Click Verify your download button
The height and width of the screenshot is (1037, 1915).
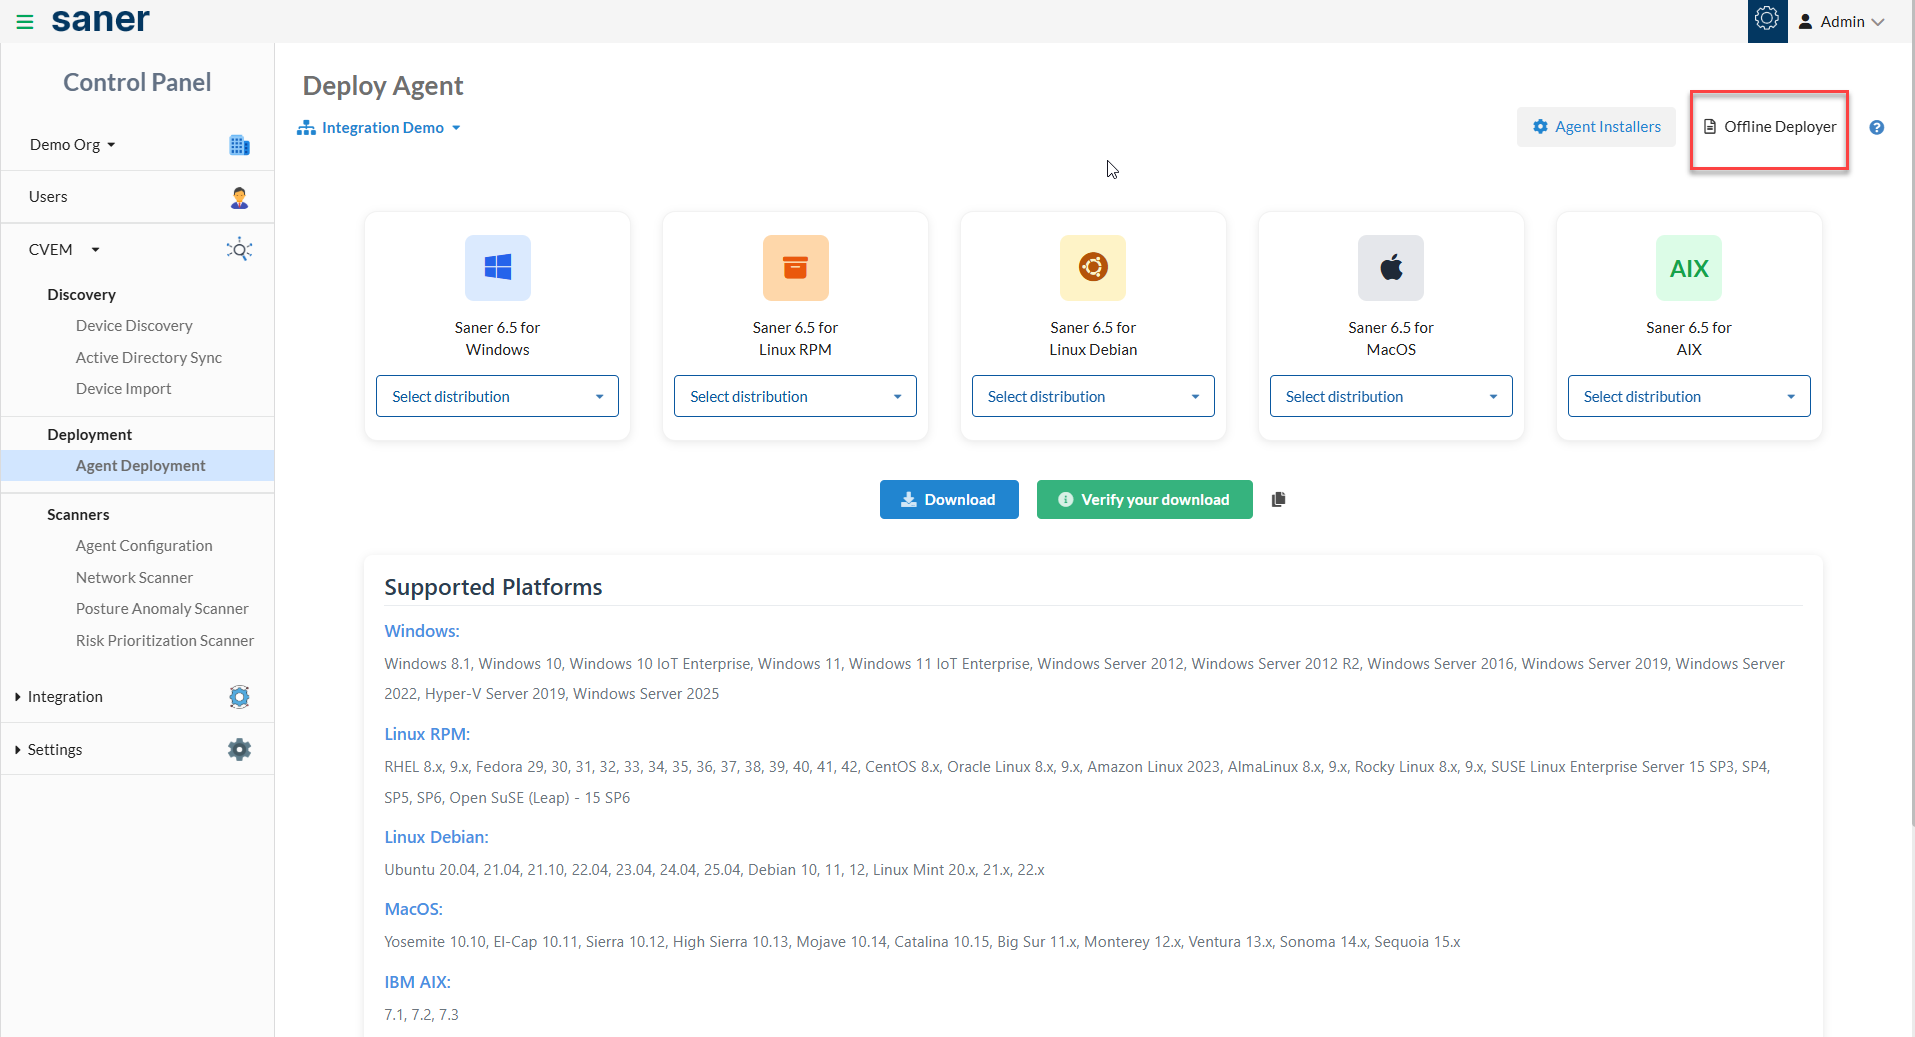point(1145,500)
